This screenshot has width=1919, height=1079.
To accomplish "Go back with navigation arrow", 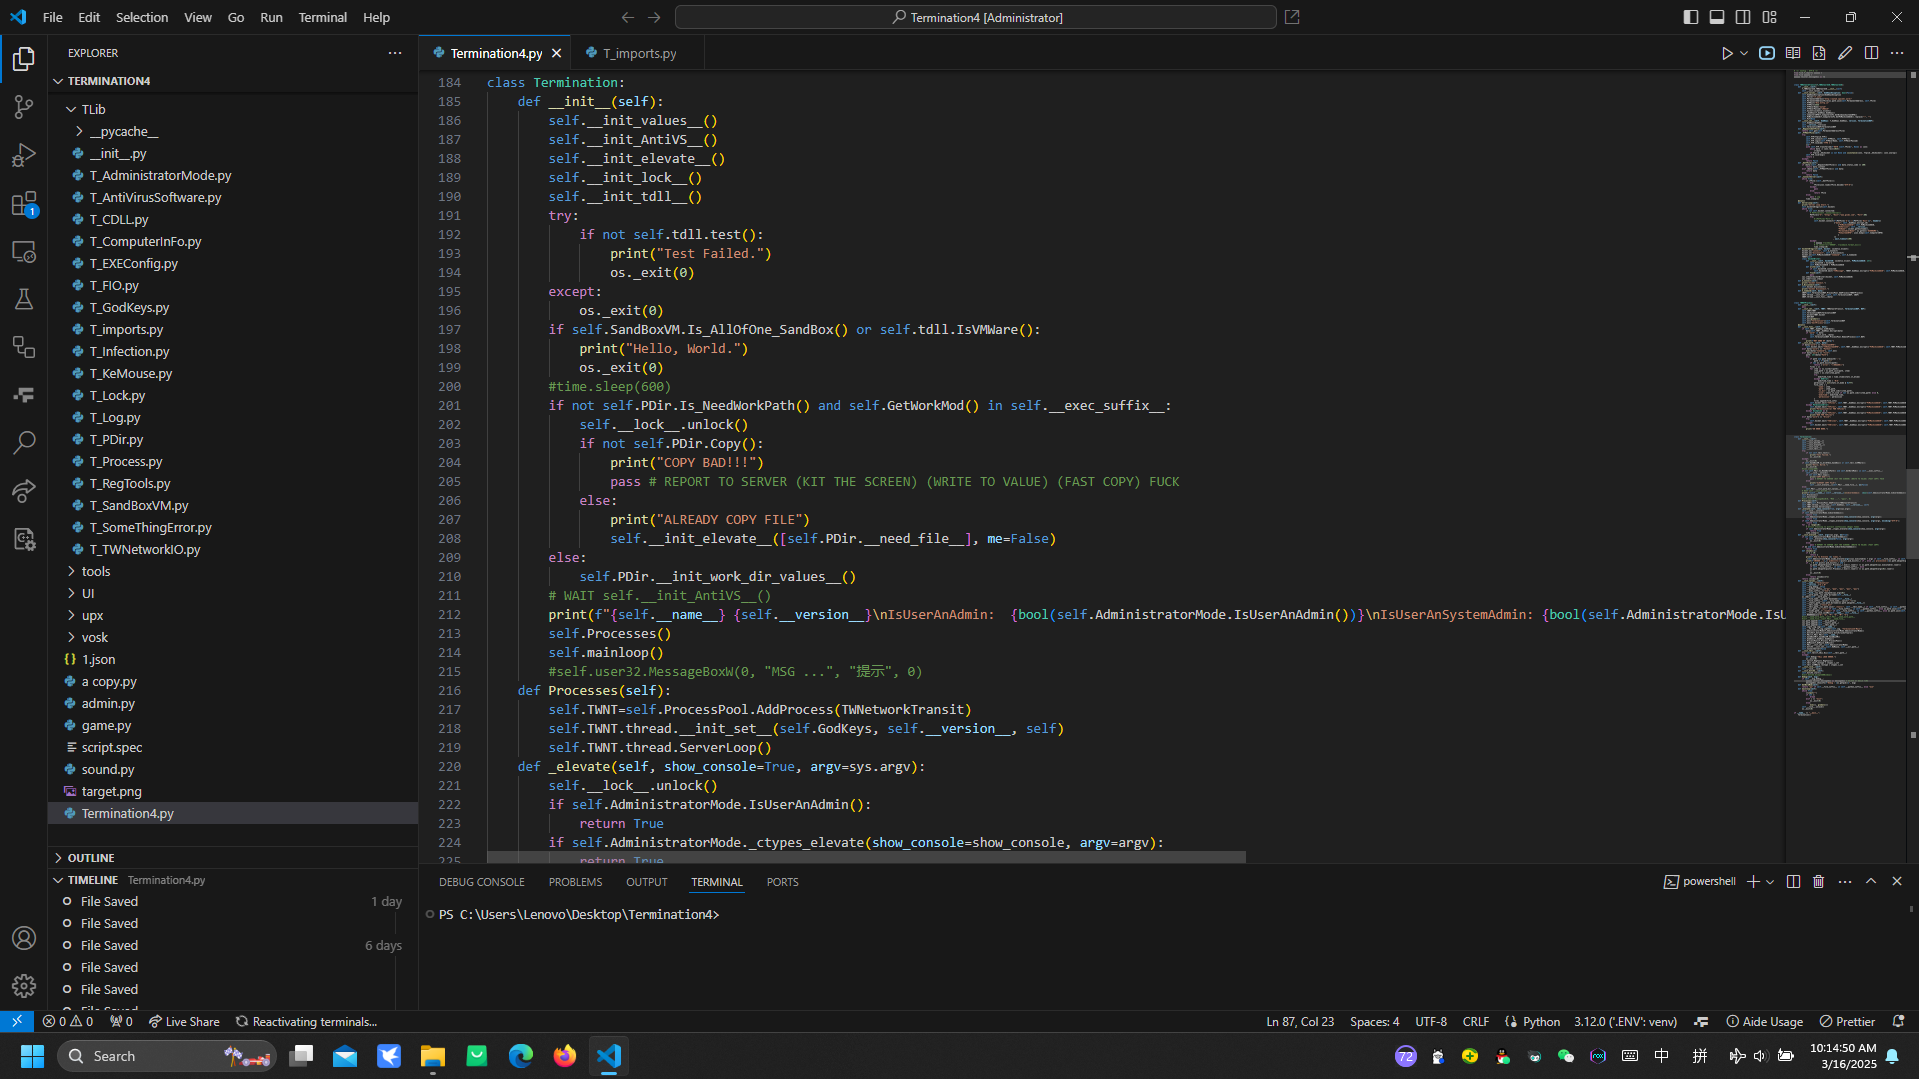I will (628, 17).
